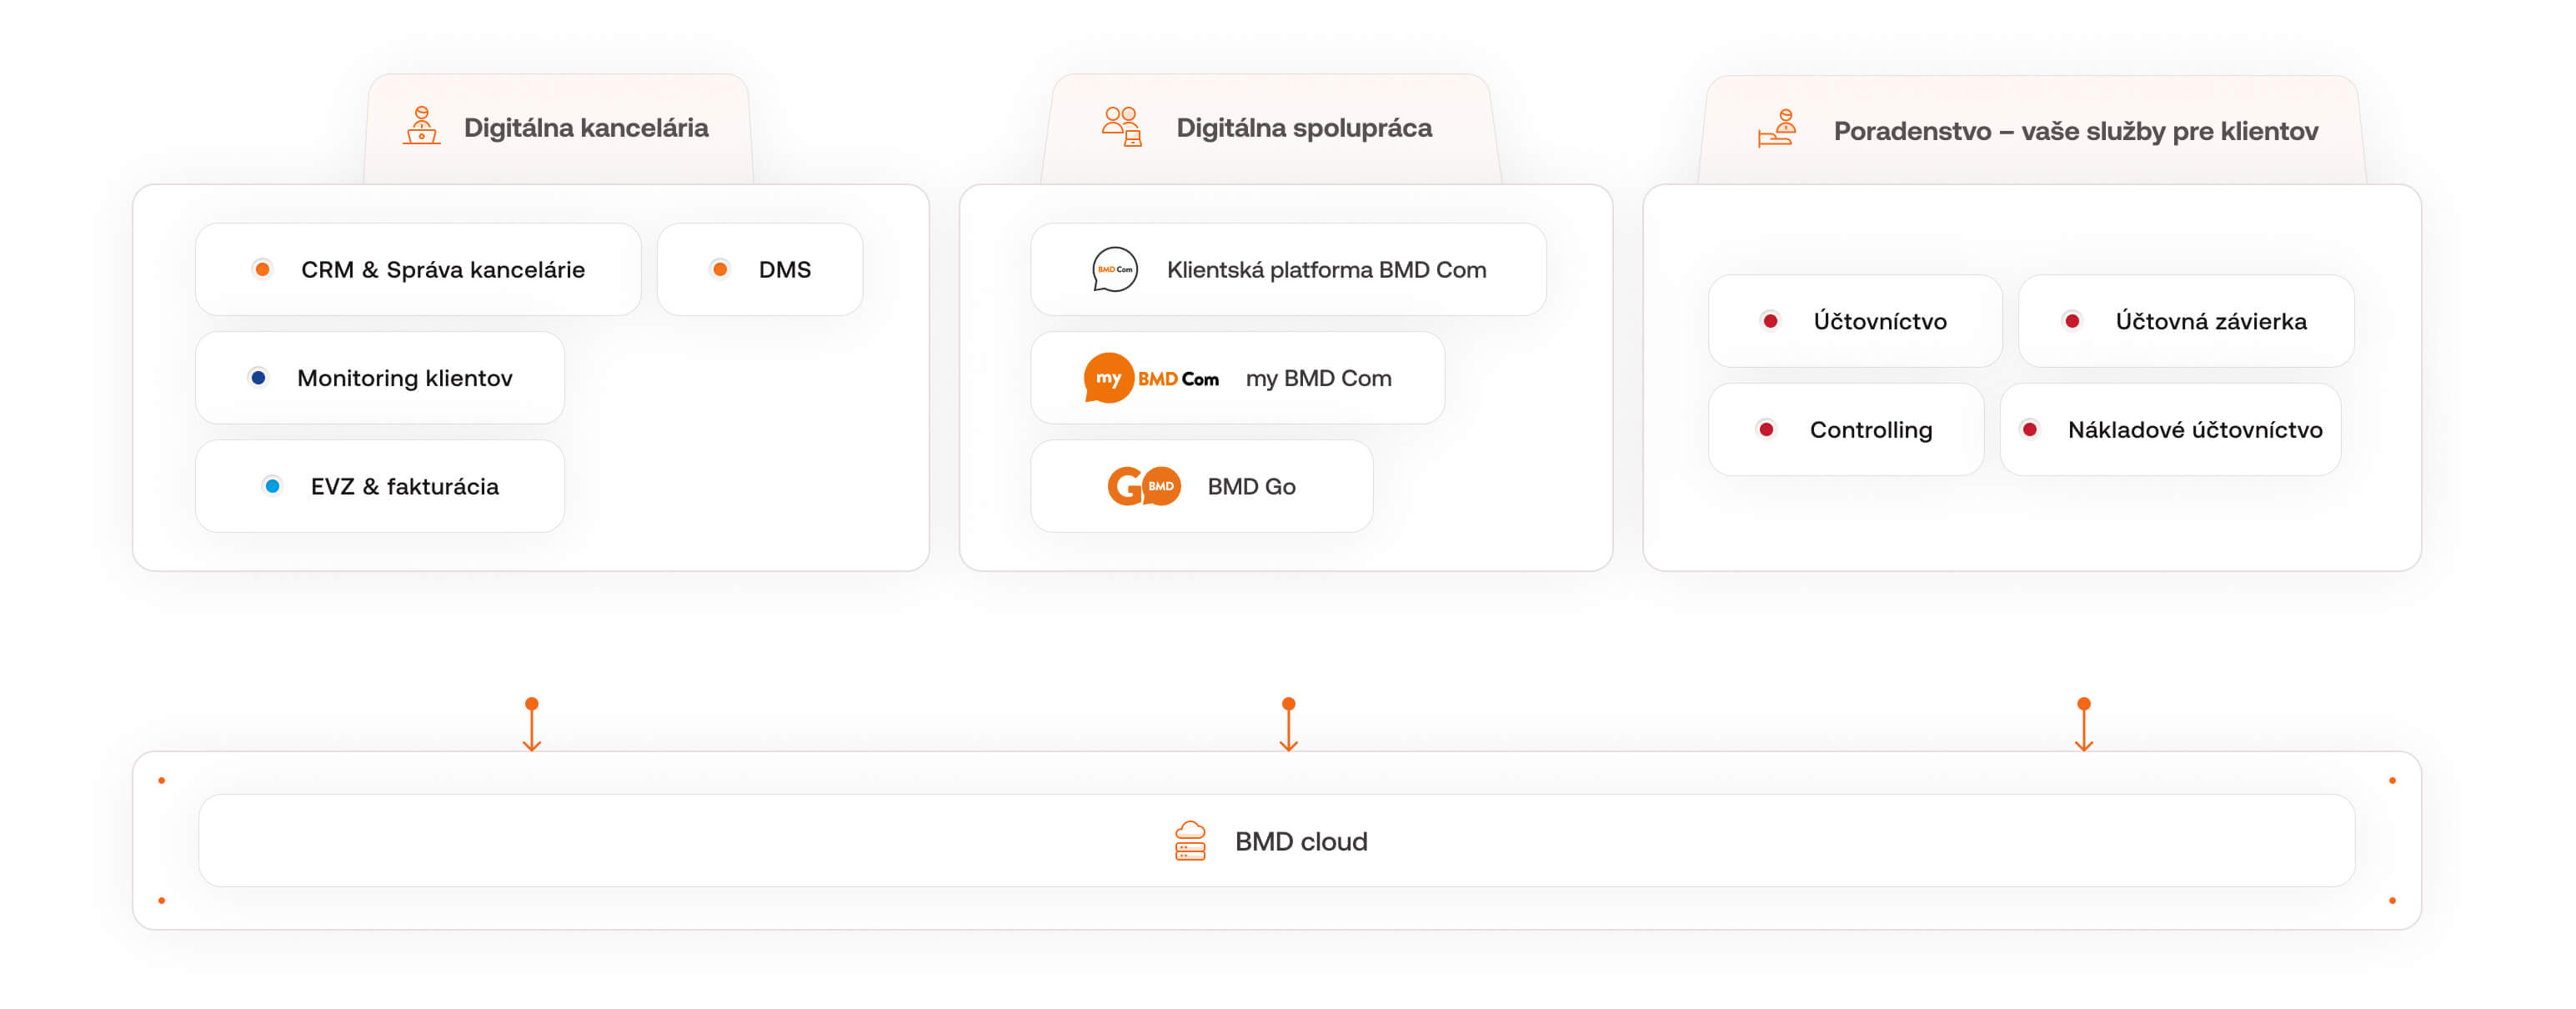The image size is (2576, 1009).
Task: Click the arrow below Digitálna spolupráca panel
Action: tap(1288, 724)
